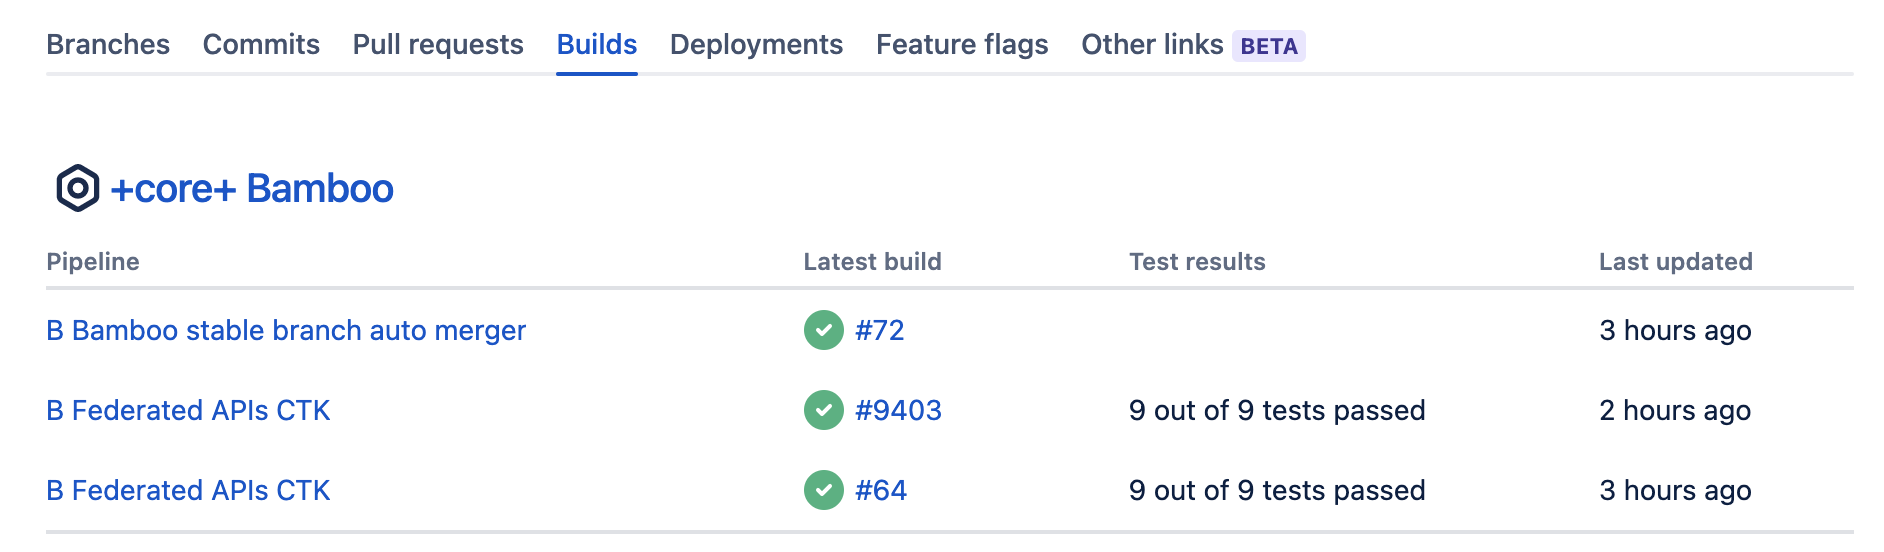The image size is (1884, 552).
Task: Open Bamboo stable branch auto merger pipeline
Action: click(x=286, y=330)
